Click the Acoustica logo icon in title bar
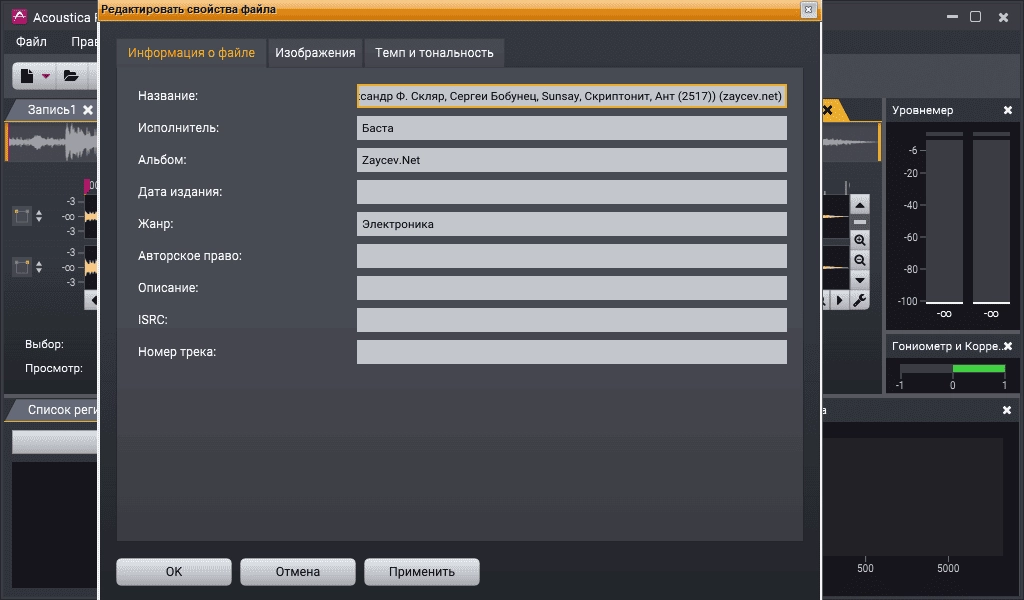 coord(19,16)
